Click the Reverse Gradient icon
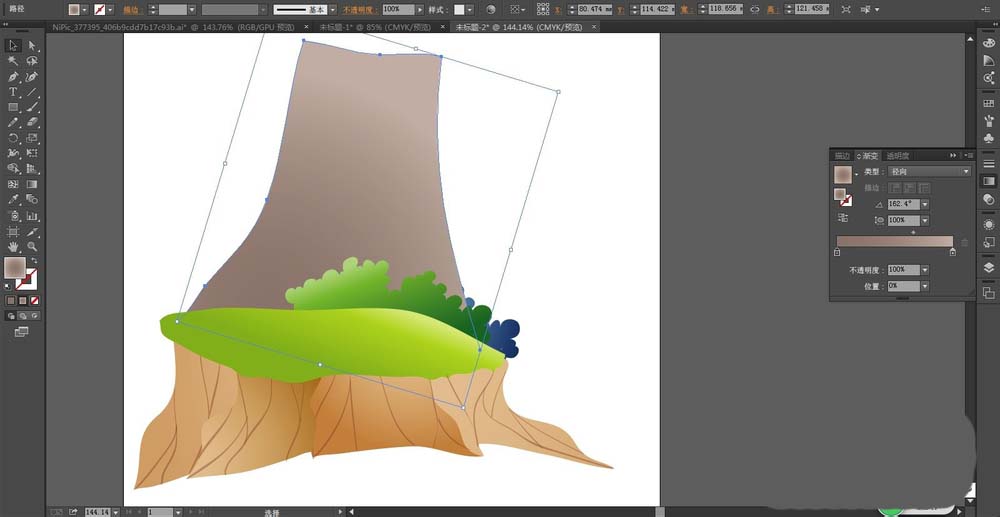Screen dimensions: 1000x517 pyautogui.click(x=842, y=217)
